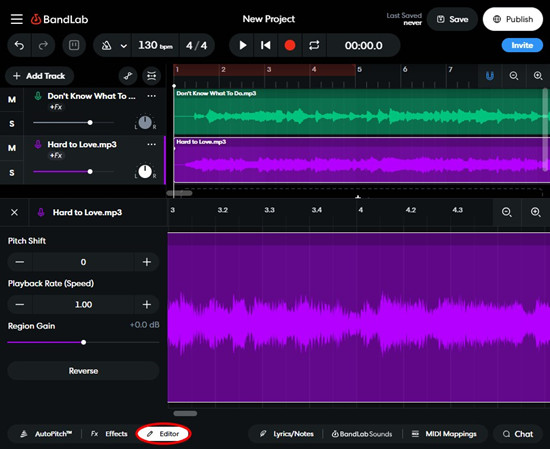Viewport: 550px width, 449px height.
Task: Adjust volume slider of Don't Know What To track
Action: tap(74, 122)
